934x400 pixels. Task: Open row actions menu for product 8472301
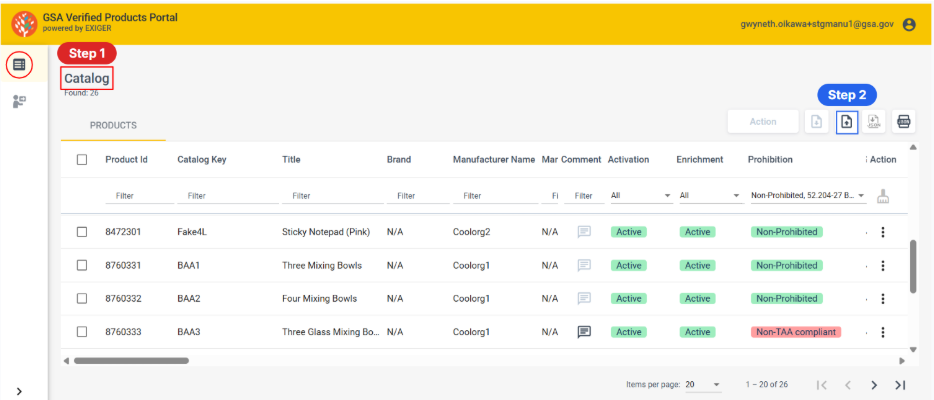pyautogui.click(x=883, y=232)
